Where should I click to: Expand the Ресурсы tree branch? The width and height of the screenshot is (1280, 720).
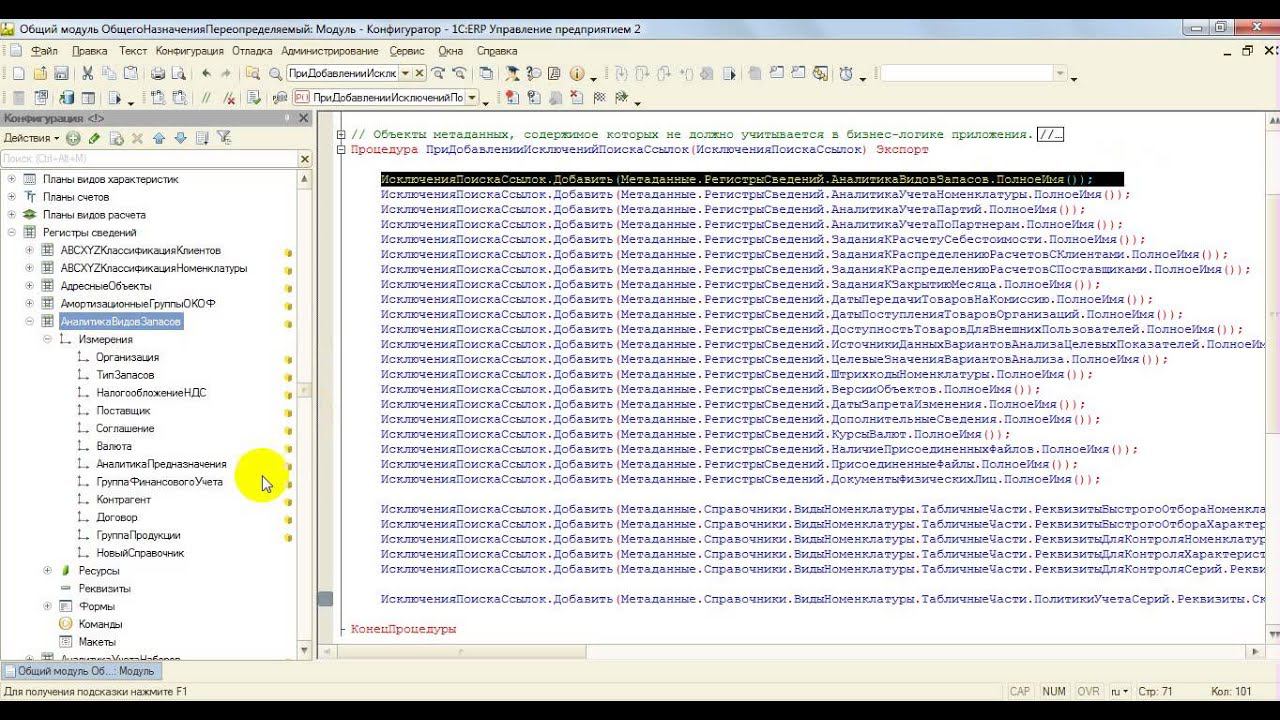tap(48, 571)
